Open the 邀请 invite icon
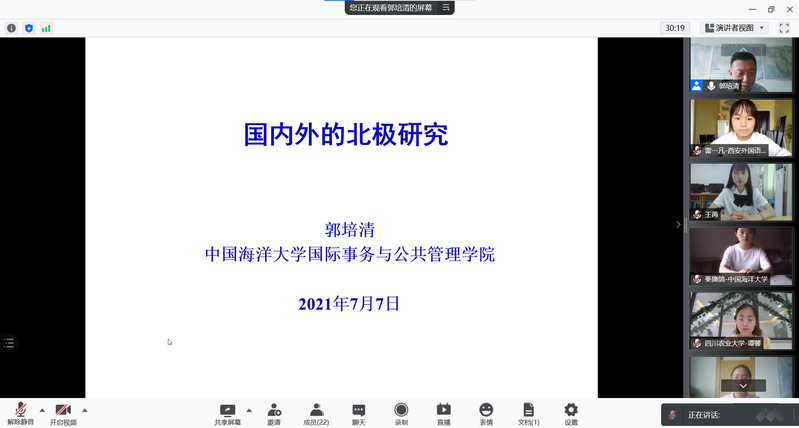The image size is (799, 428). tap(274, 411)
